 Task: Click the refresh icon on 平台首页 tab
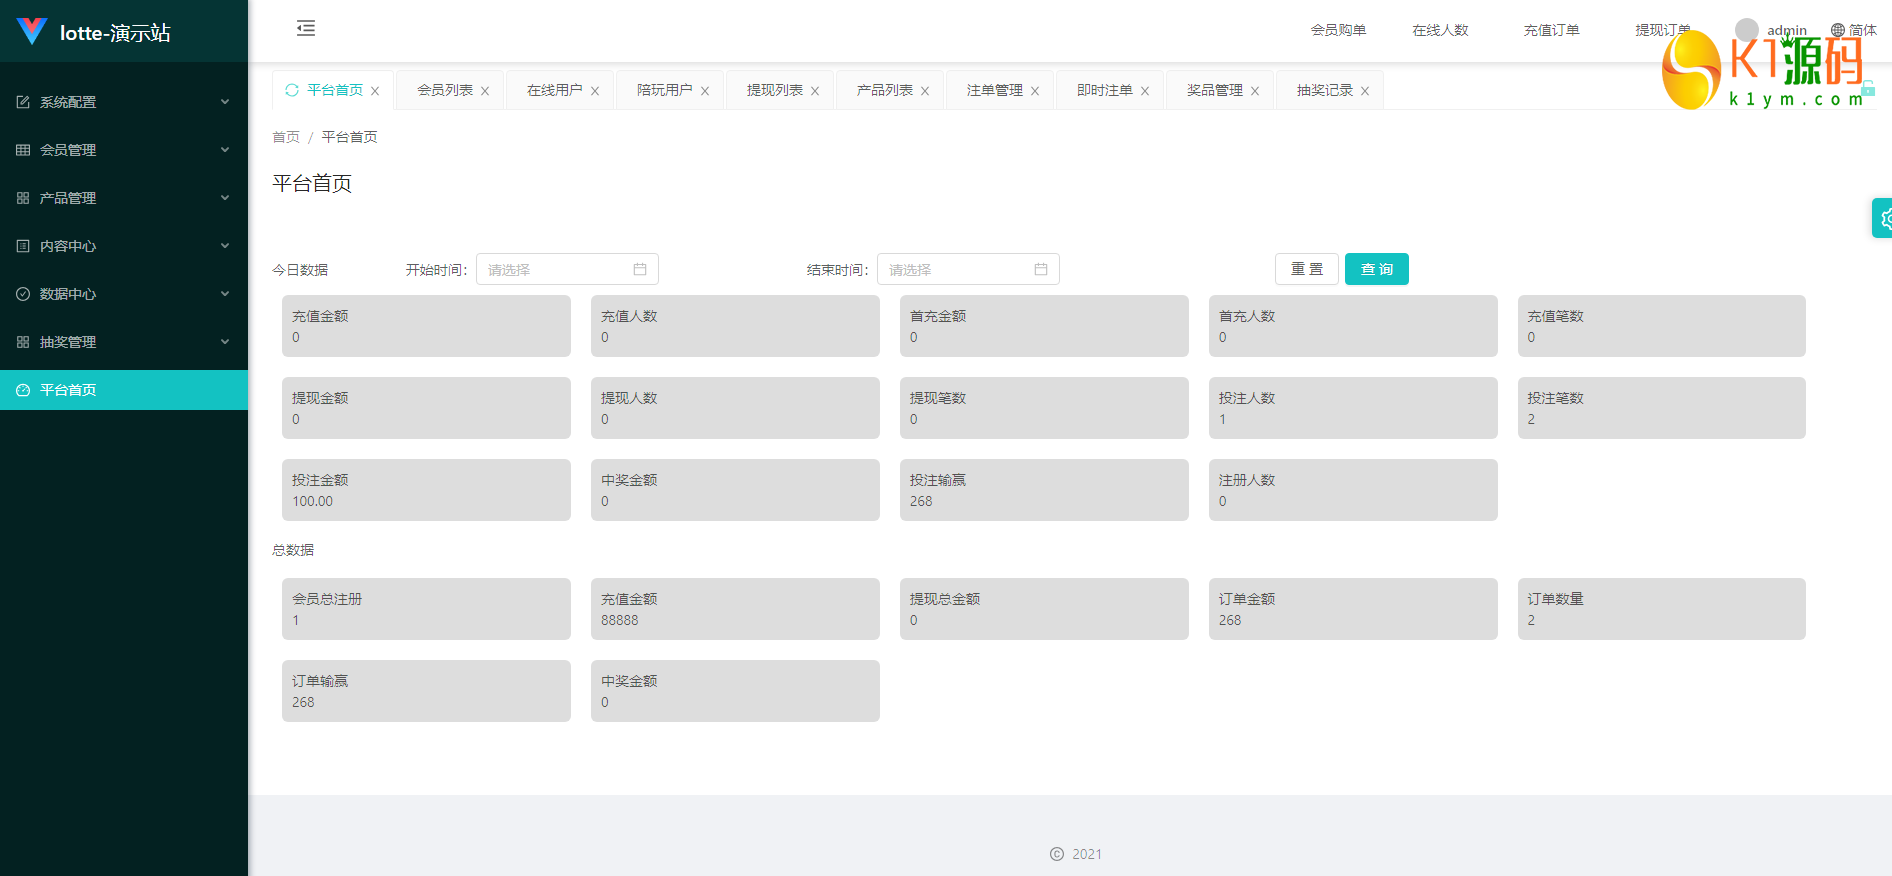(292, 90)
